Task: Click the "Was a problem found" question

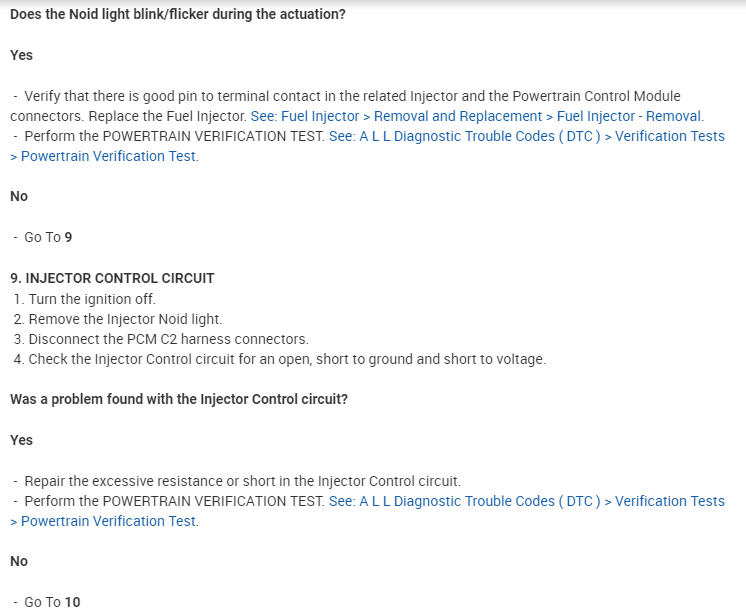Action: (178, 399)
